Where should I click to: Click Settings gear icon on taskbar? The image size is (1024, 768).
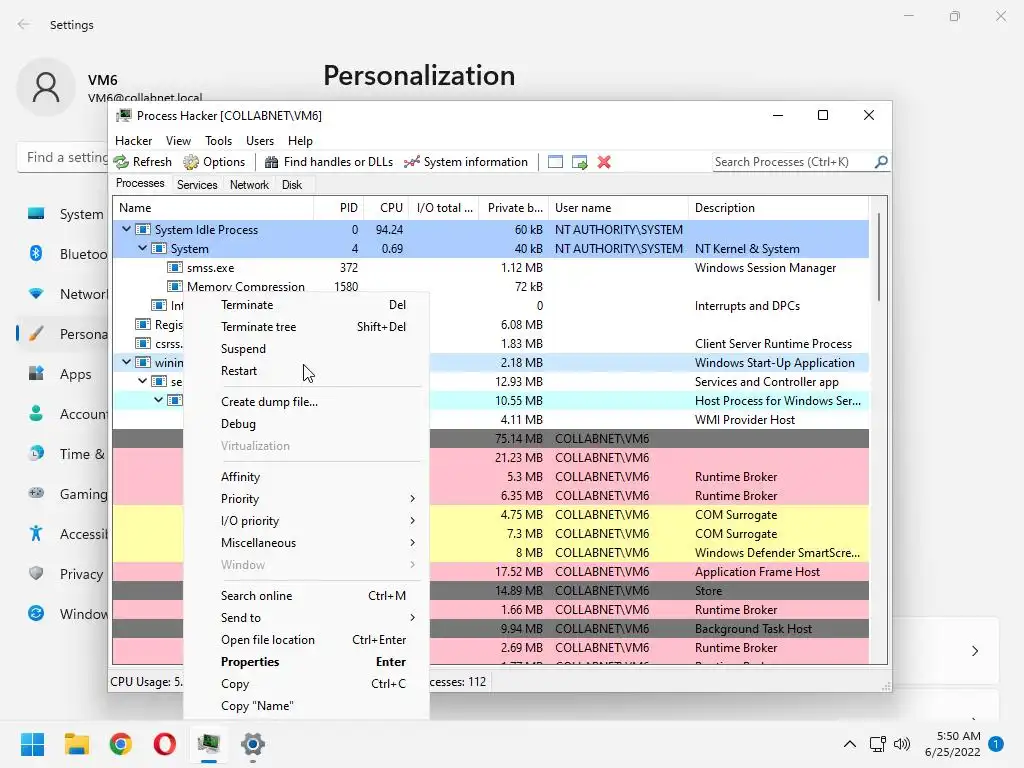coord(253,744)
